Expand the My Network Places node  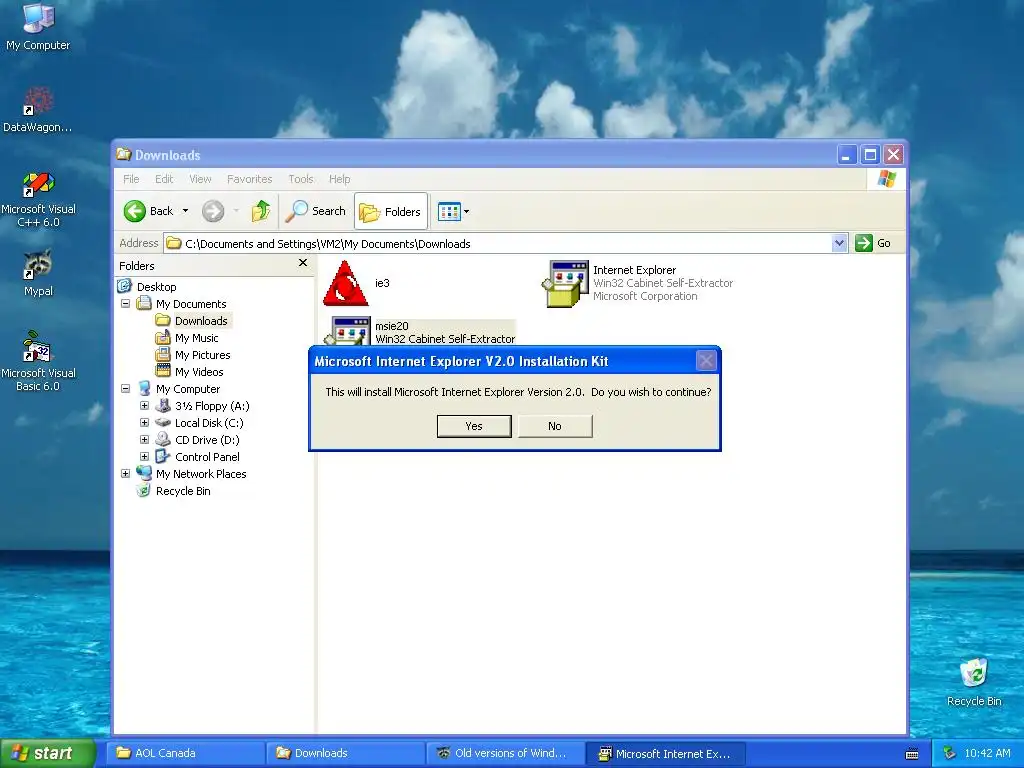coord(125,473)
